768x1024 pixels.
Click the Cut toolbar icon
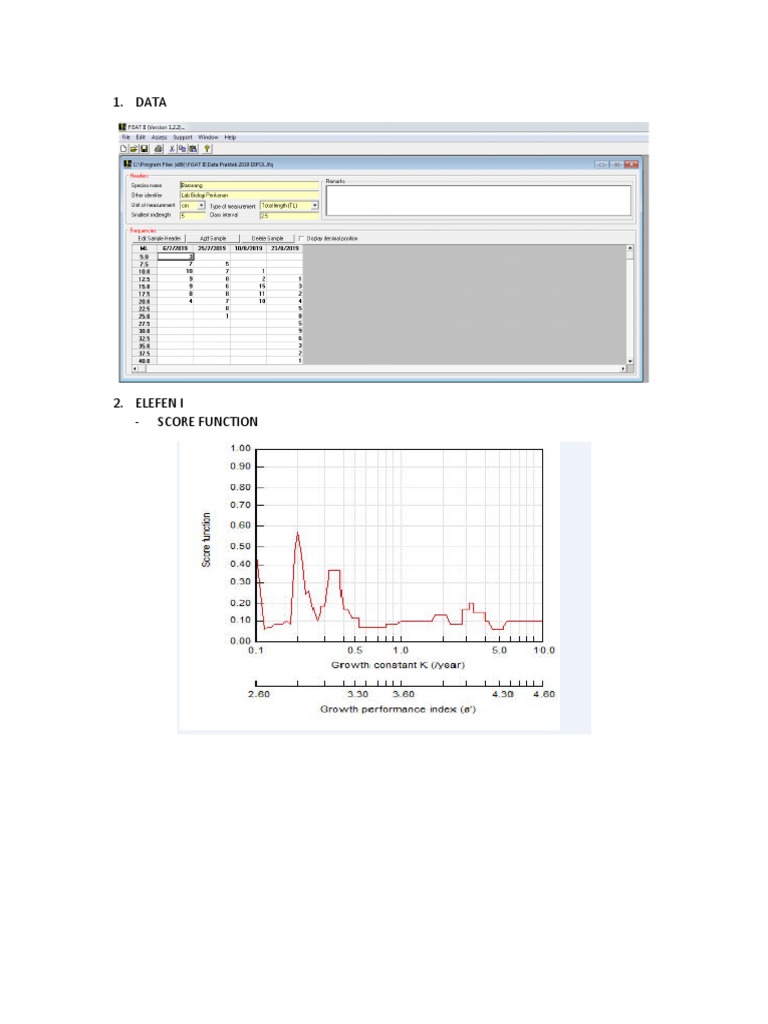172,149
